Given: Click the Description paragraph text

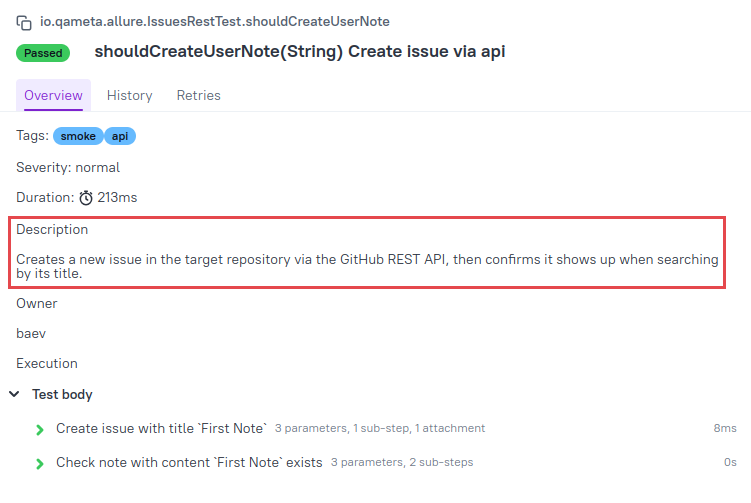Looking at the screenshot, I should tap(367, 266).
